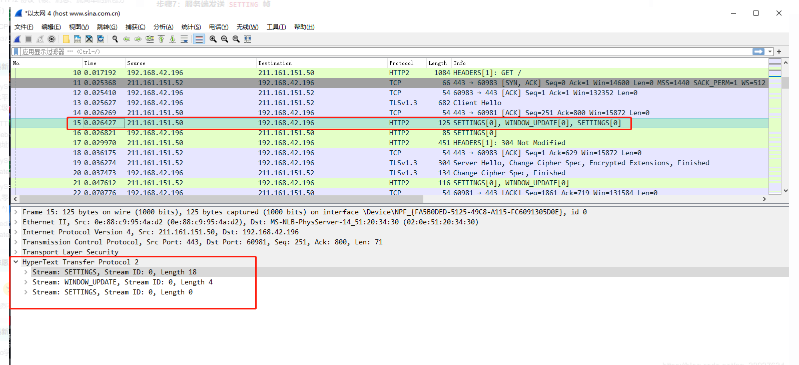The width and height of the screenshot is (799, 365).
Task: Sort by the Source column header
Action: tap(191, 63)
